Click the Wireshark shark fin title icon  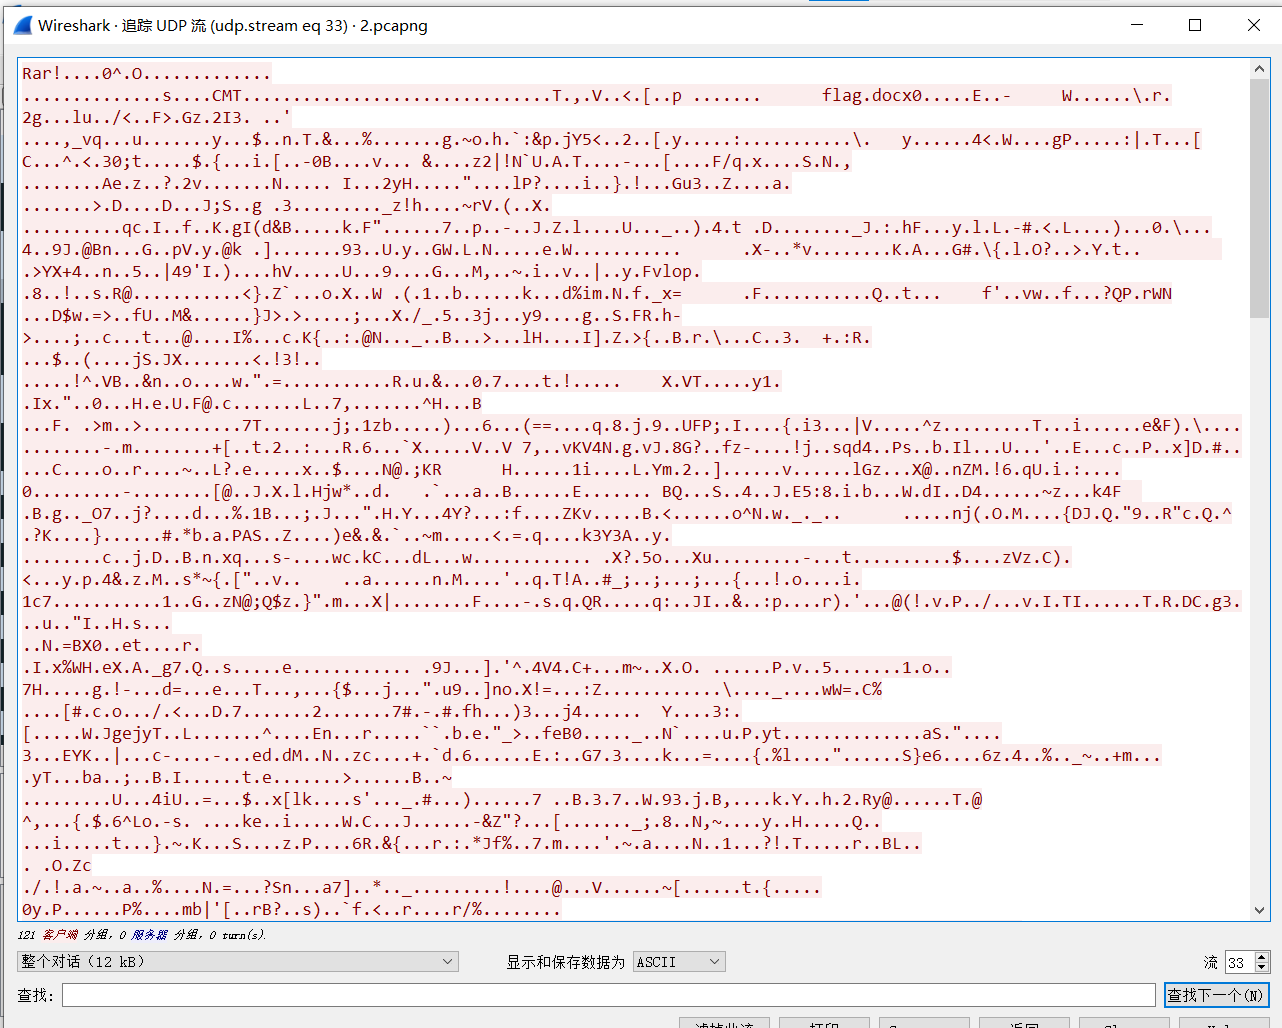point(22,25)
